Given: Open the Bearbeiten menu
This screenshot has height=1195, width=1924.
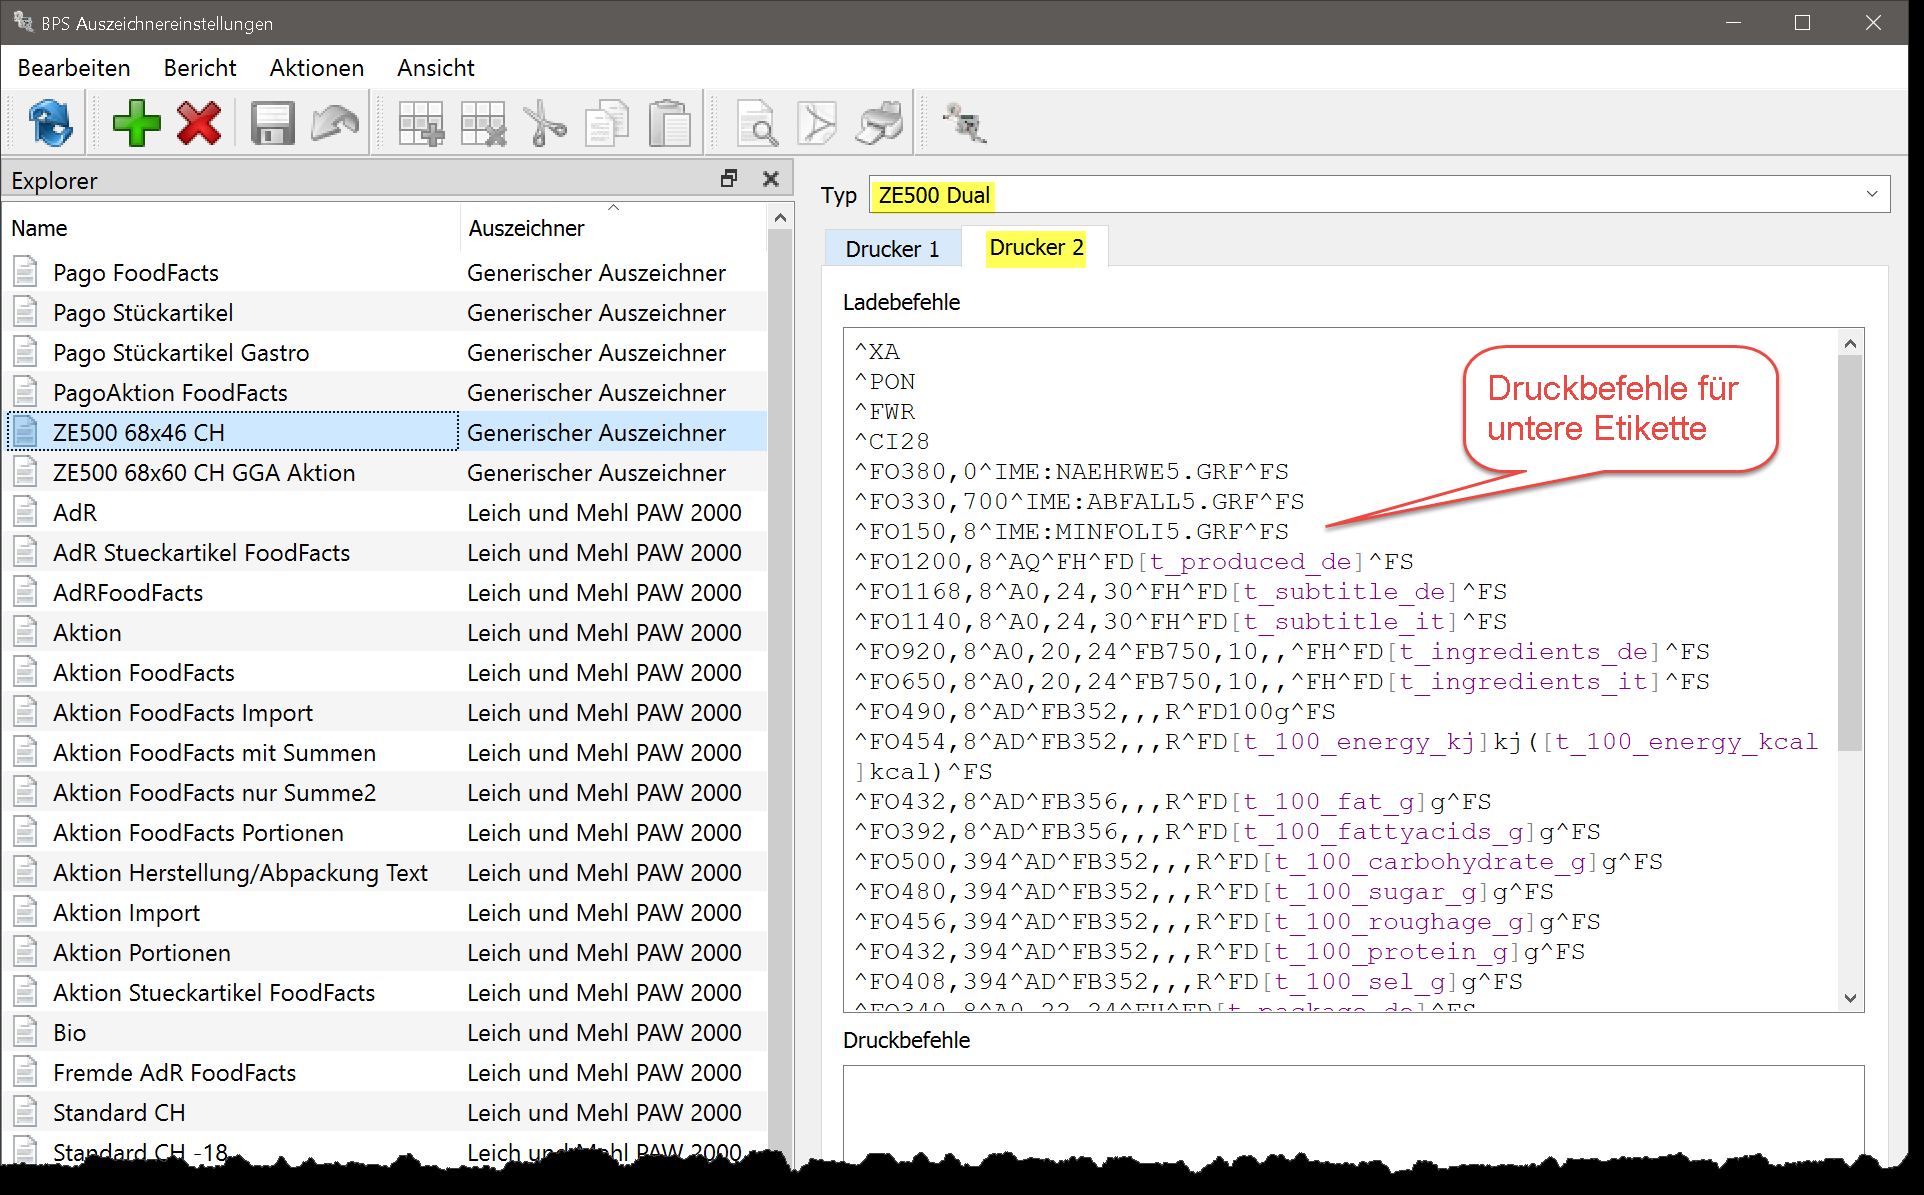Looking at the screenshot, I should pyautogui.click(x=74, y=68).
